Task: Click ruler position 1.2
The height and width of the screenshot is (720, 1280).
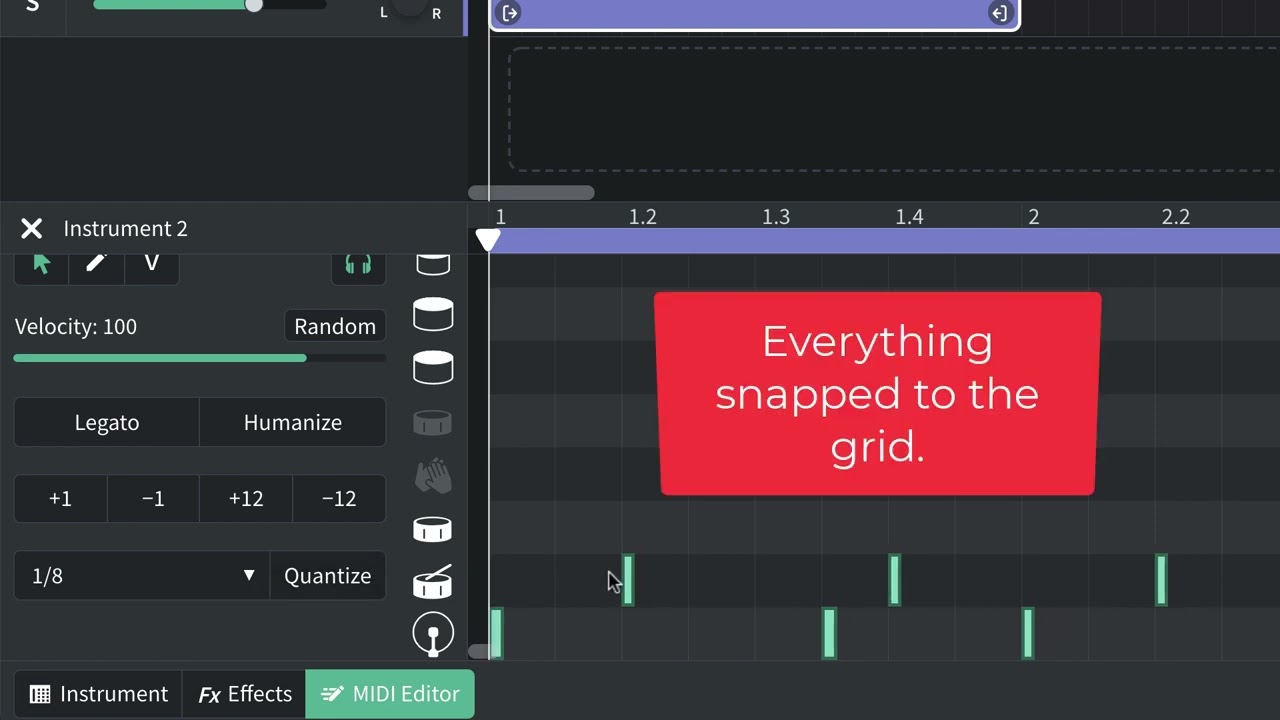Action: point(643,217)
